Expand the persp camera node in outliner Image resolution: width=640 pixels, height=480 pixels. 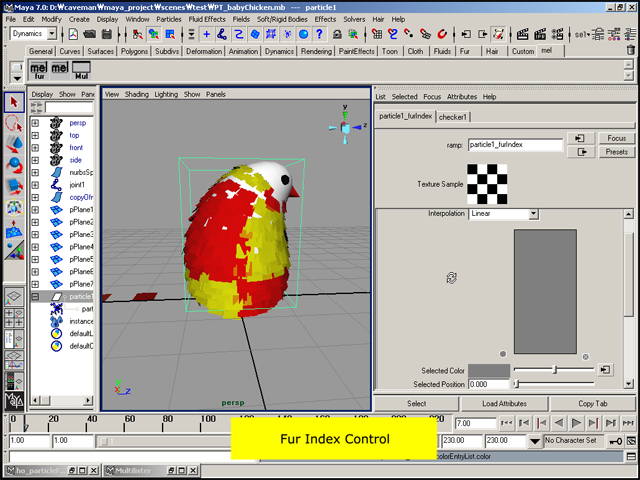pyautogui.click(x=36, y=123)
